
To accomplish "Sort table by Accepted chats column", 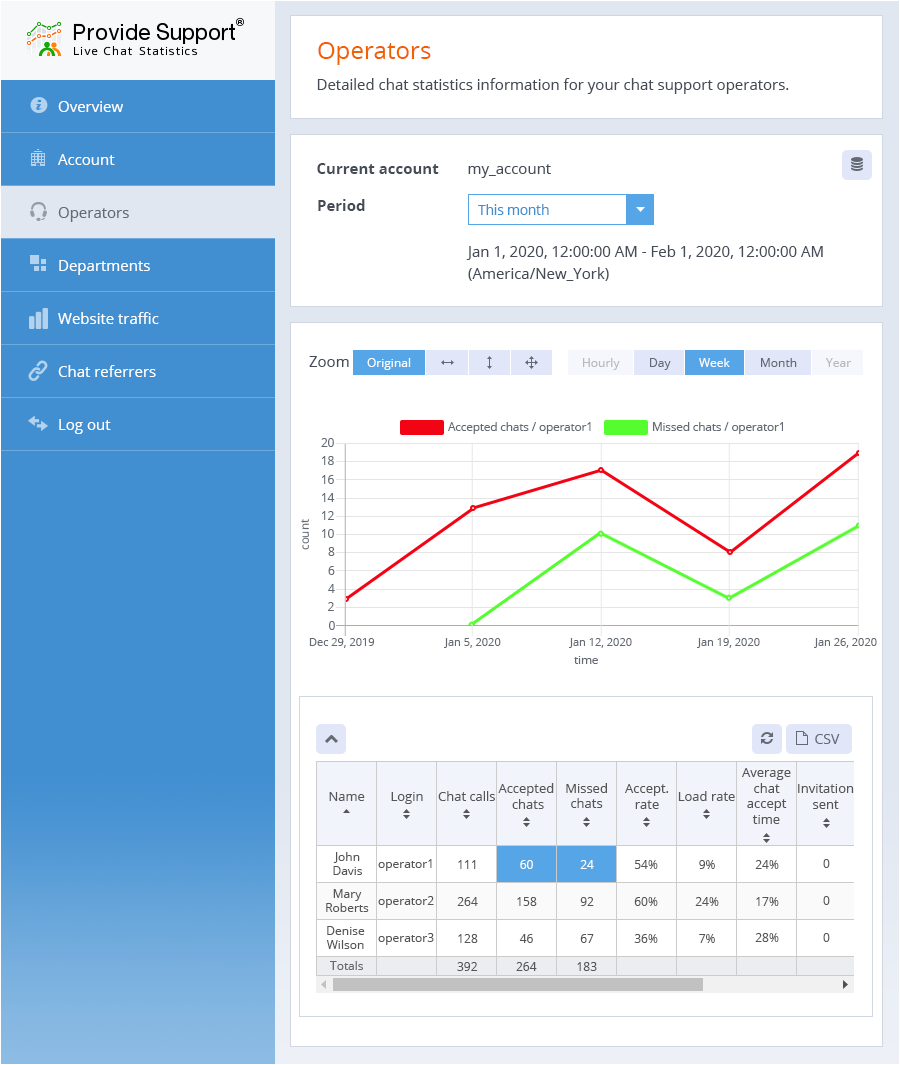I will pos(526,804).
